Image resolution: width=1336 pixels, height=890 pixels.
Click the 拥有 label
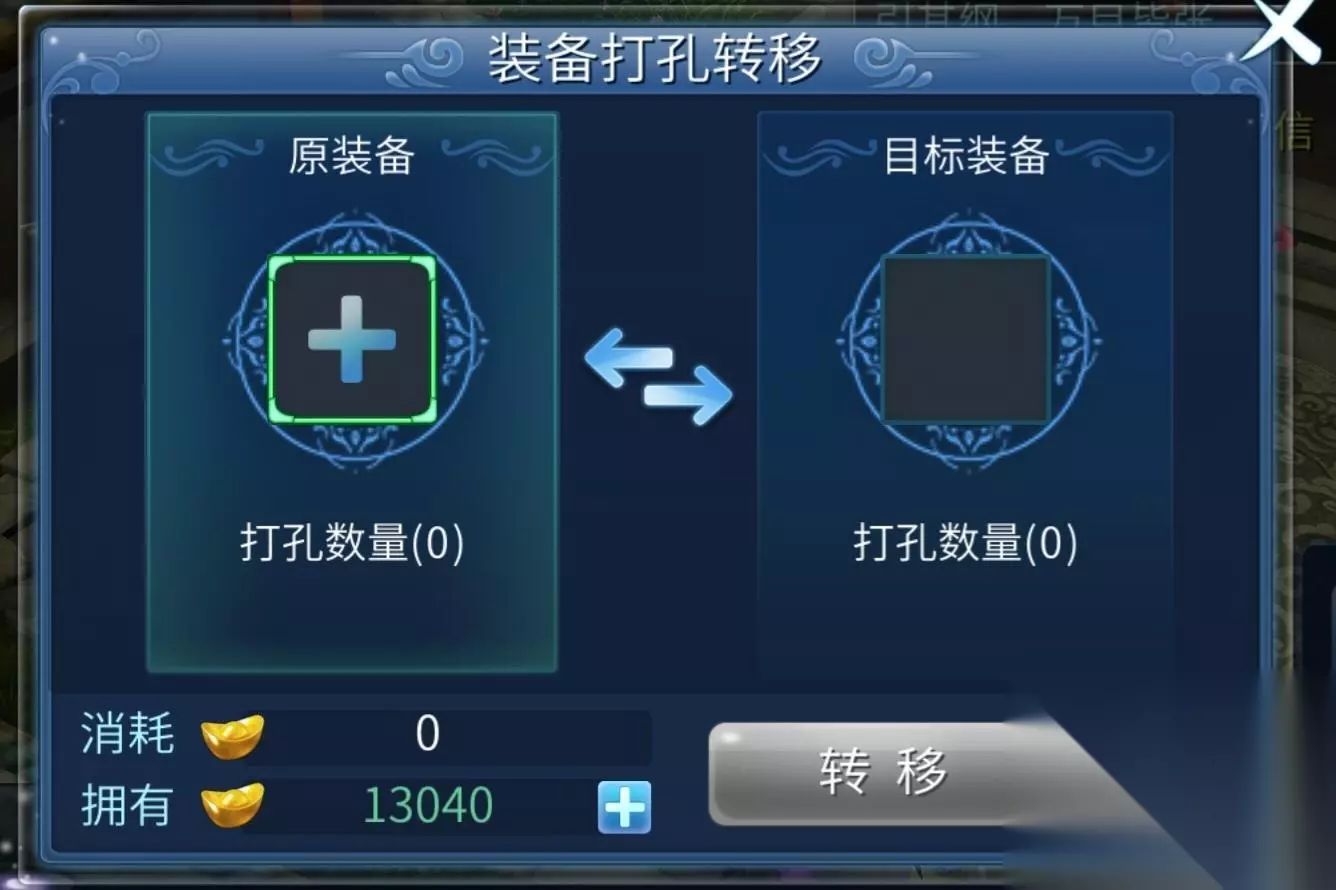[x=127, y=805]
